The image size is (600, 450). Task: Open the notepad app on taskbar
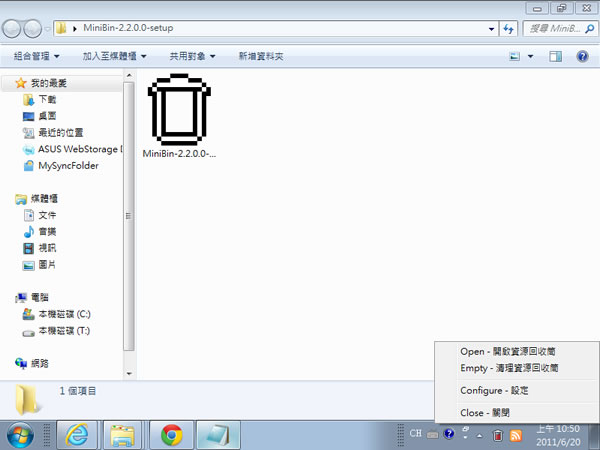(x=218, y=435)
